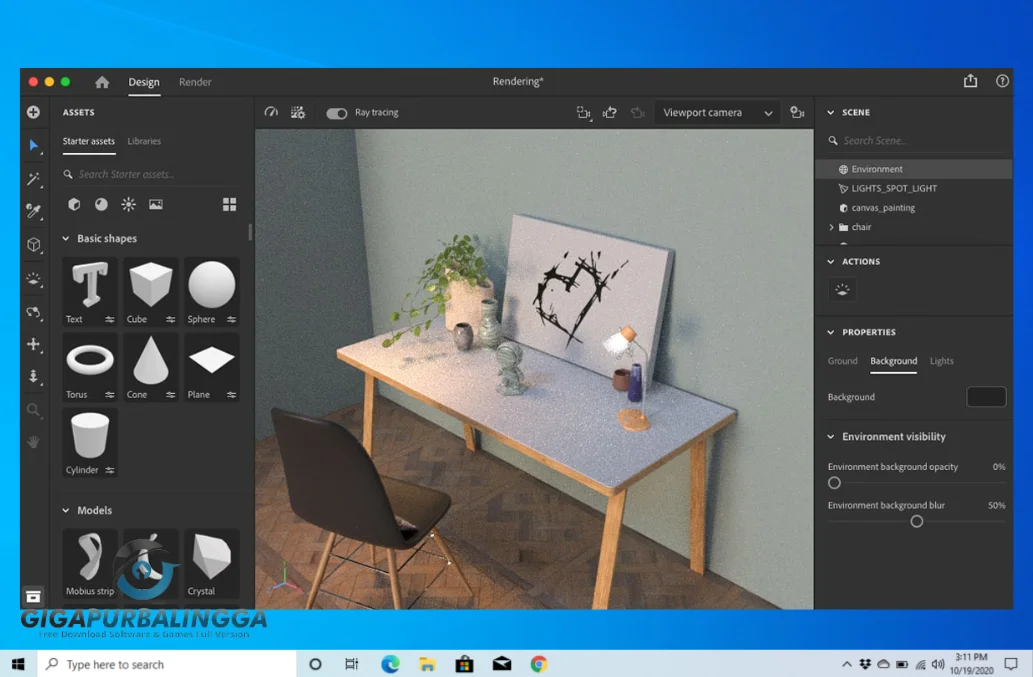Click the Environment background blur slider
Viewport: 1033px width, 677px height.
[x=916, y=521]
